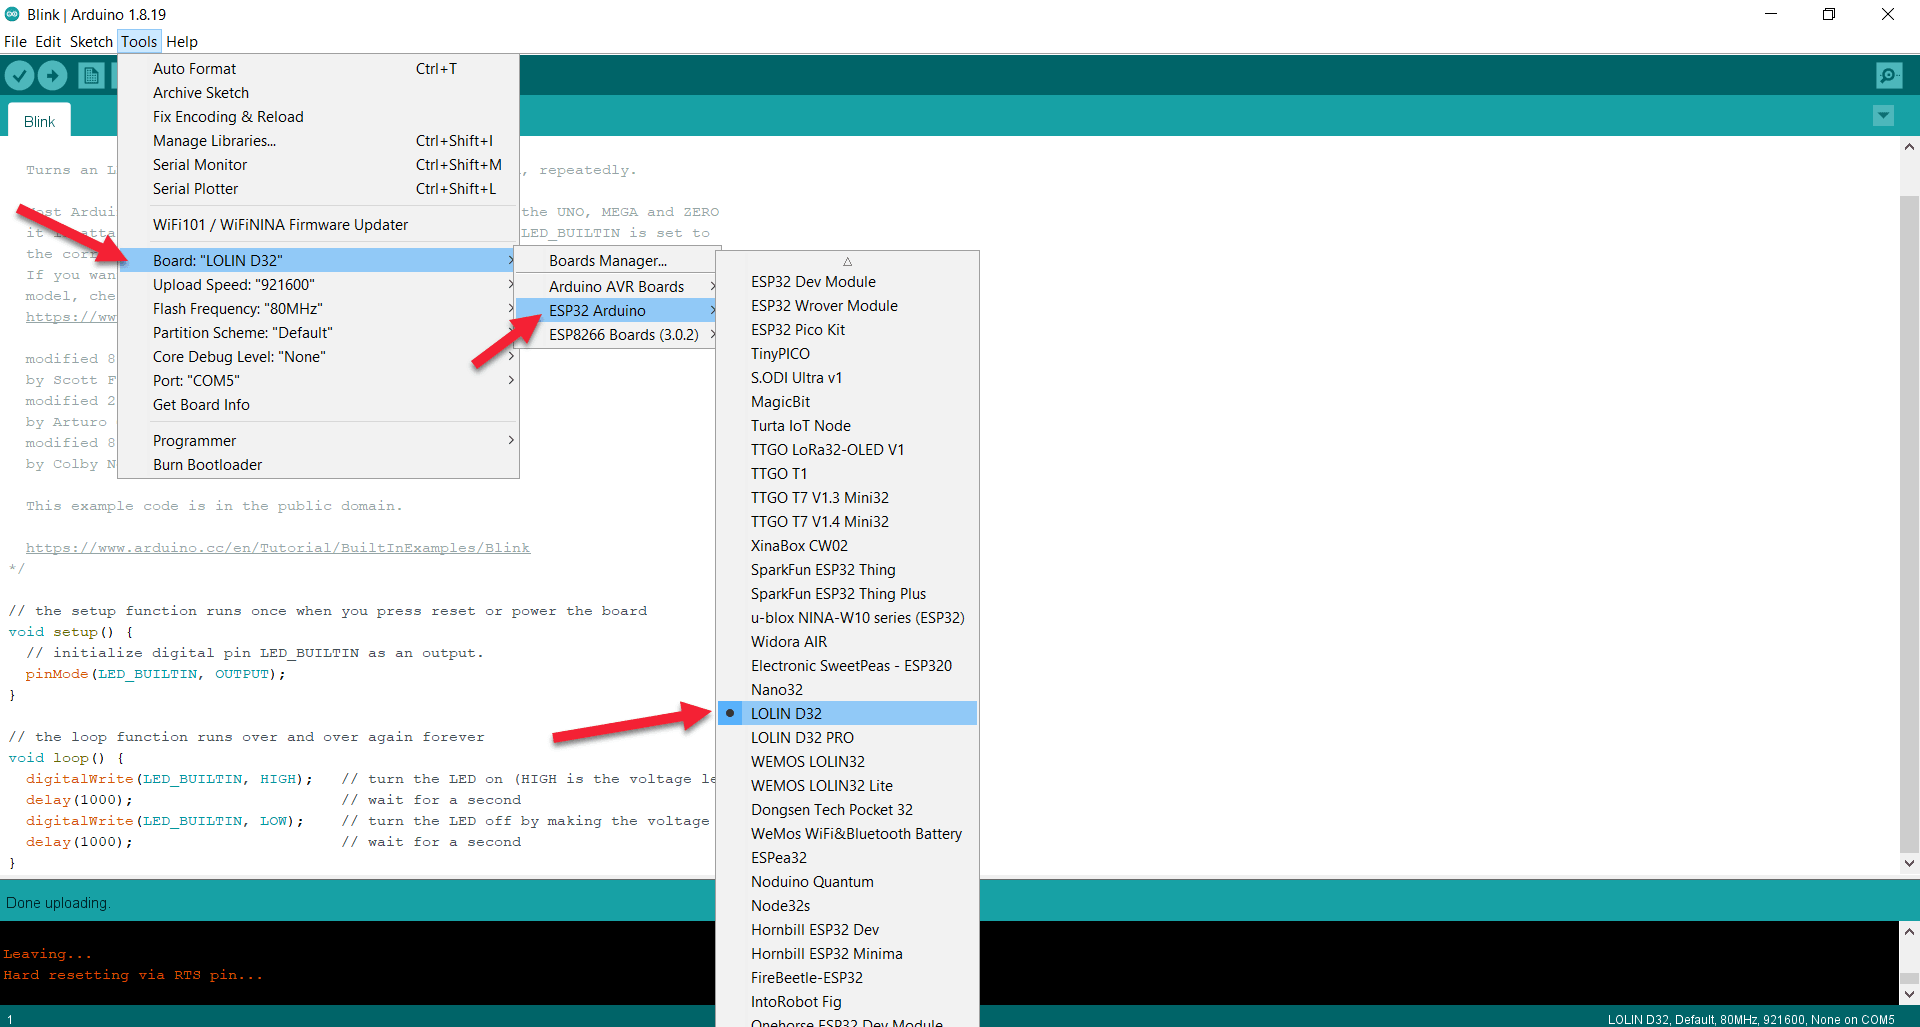
Task: Select TTGO T7 V1.3 Mini32 board
Action: (x=847, y=498)
